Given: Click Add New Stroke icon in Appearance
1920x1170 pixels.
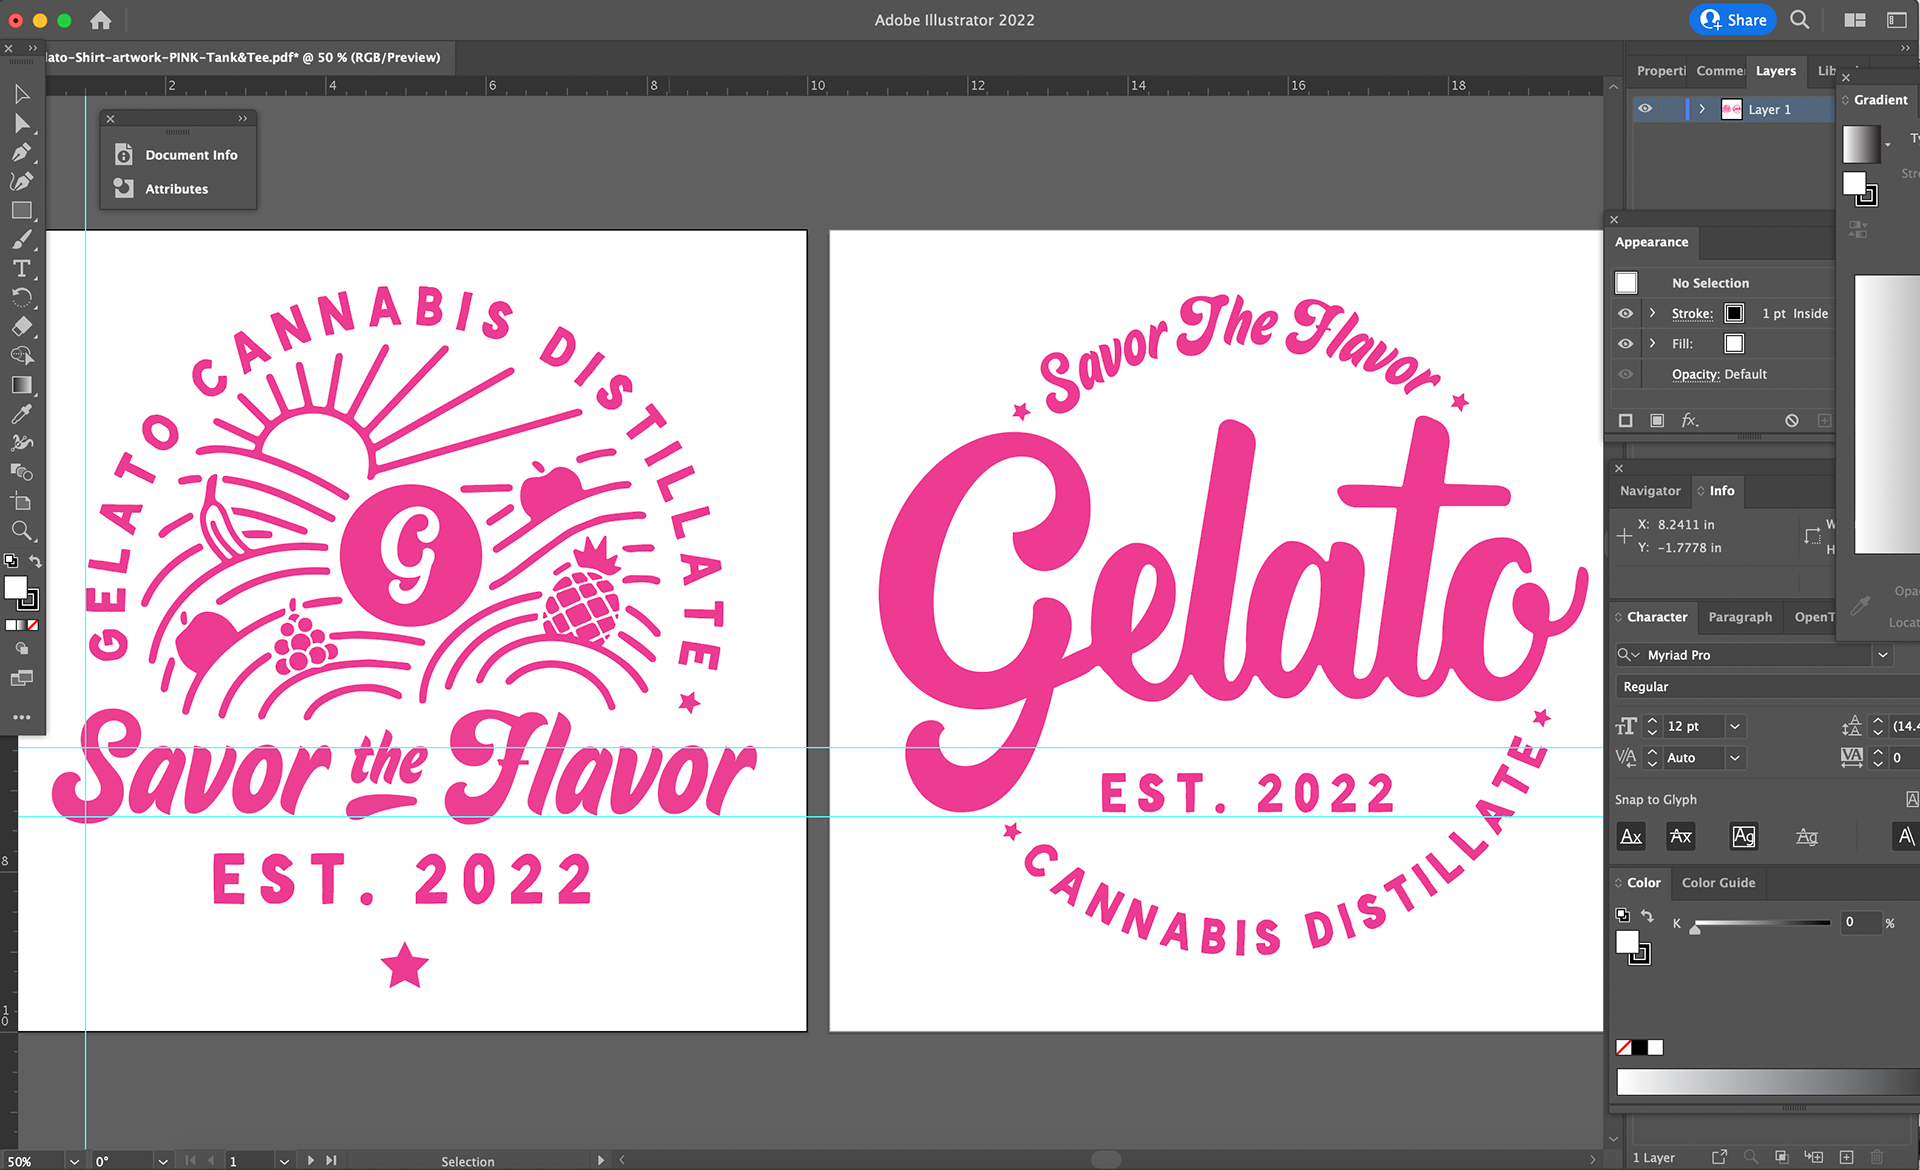Looking at the screenshot, I should (1626, 420).
